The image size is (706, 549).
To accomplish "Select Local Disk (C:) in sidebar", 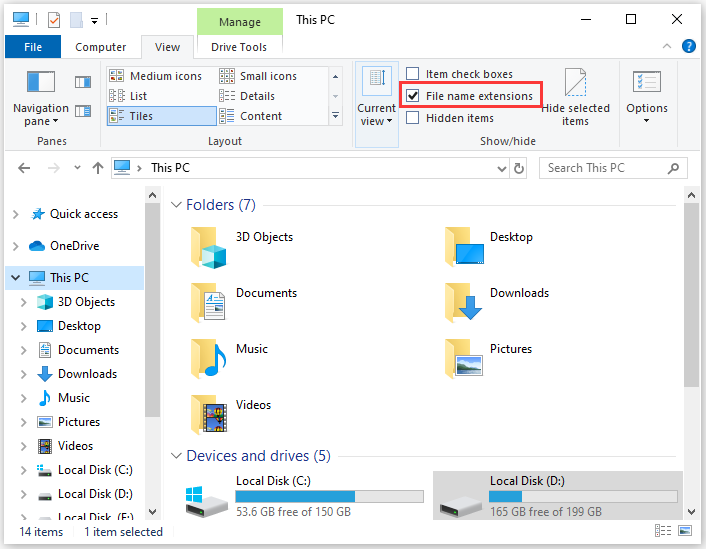I will tap(95, 470).
